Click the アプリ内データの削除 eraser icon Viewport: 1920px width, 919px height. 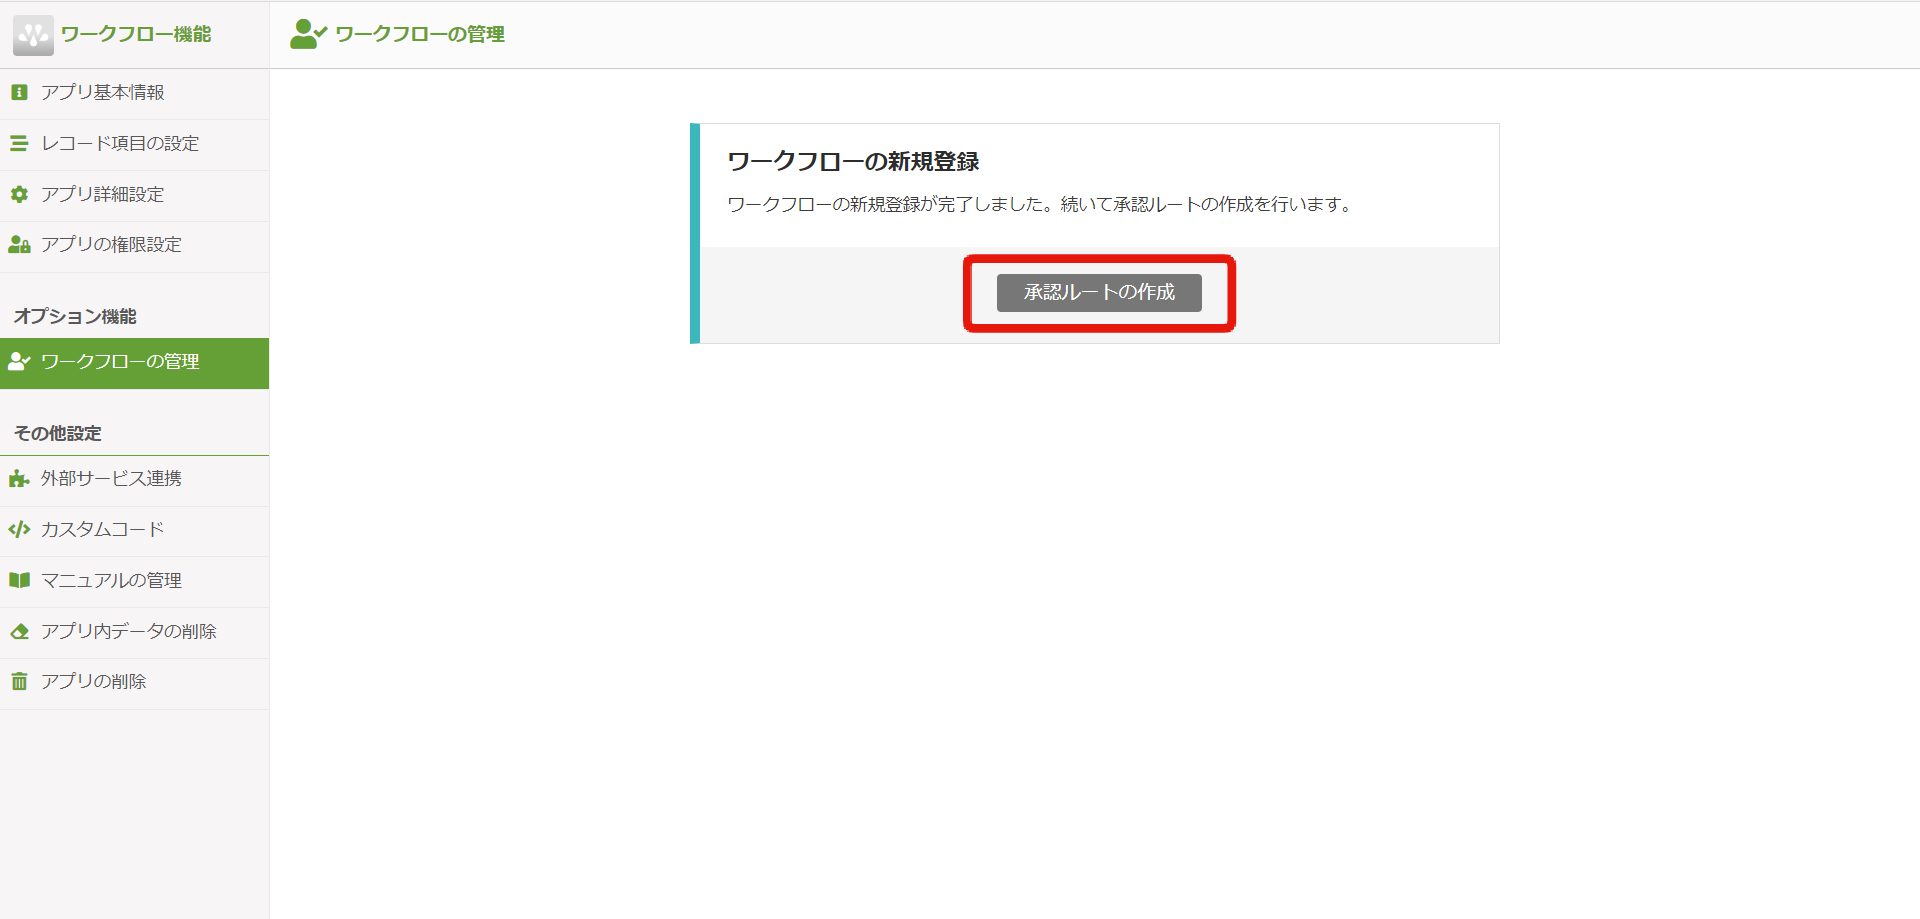tap(19, 631)
